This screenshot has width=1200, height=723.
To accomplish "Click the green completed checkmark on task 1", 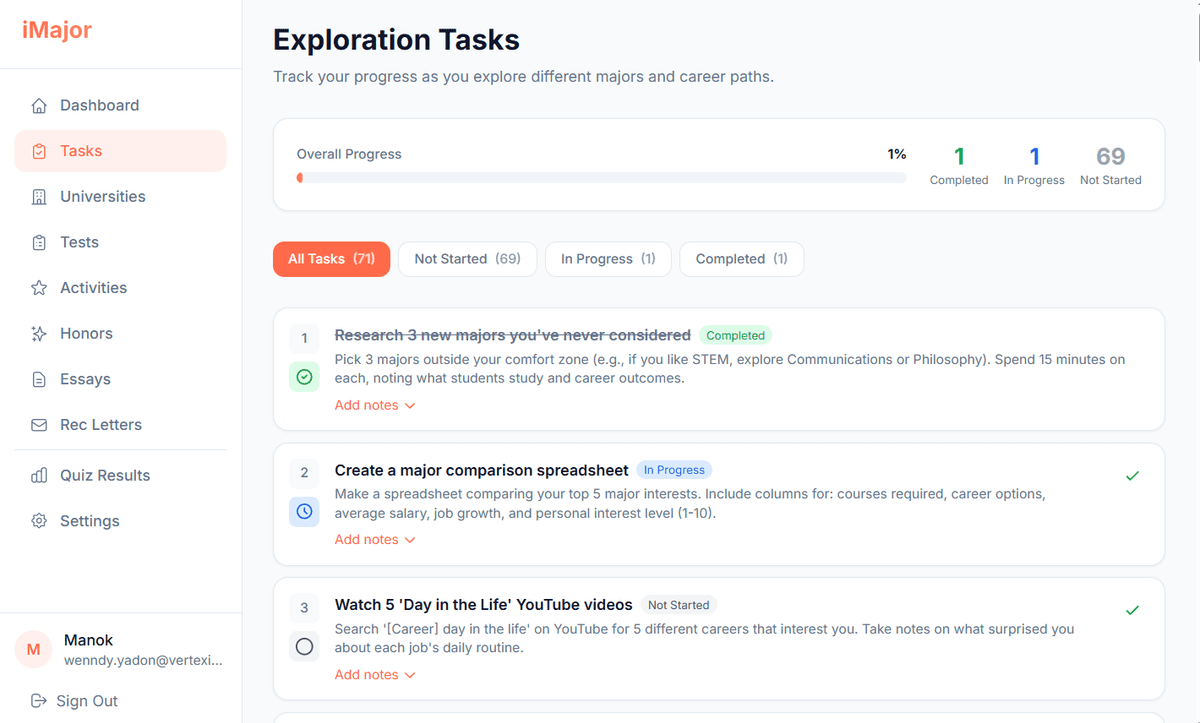I will click(x=304, y=377).
